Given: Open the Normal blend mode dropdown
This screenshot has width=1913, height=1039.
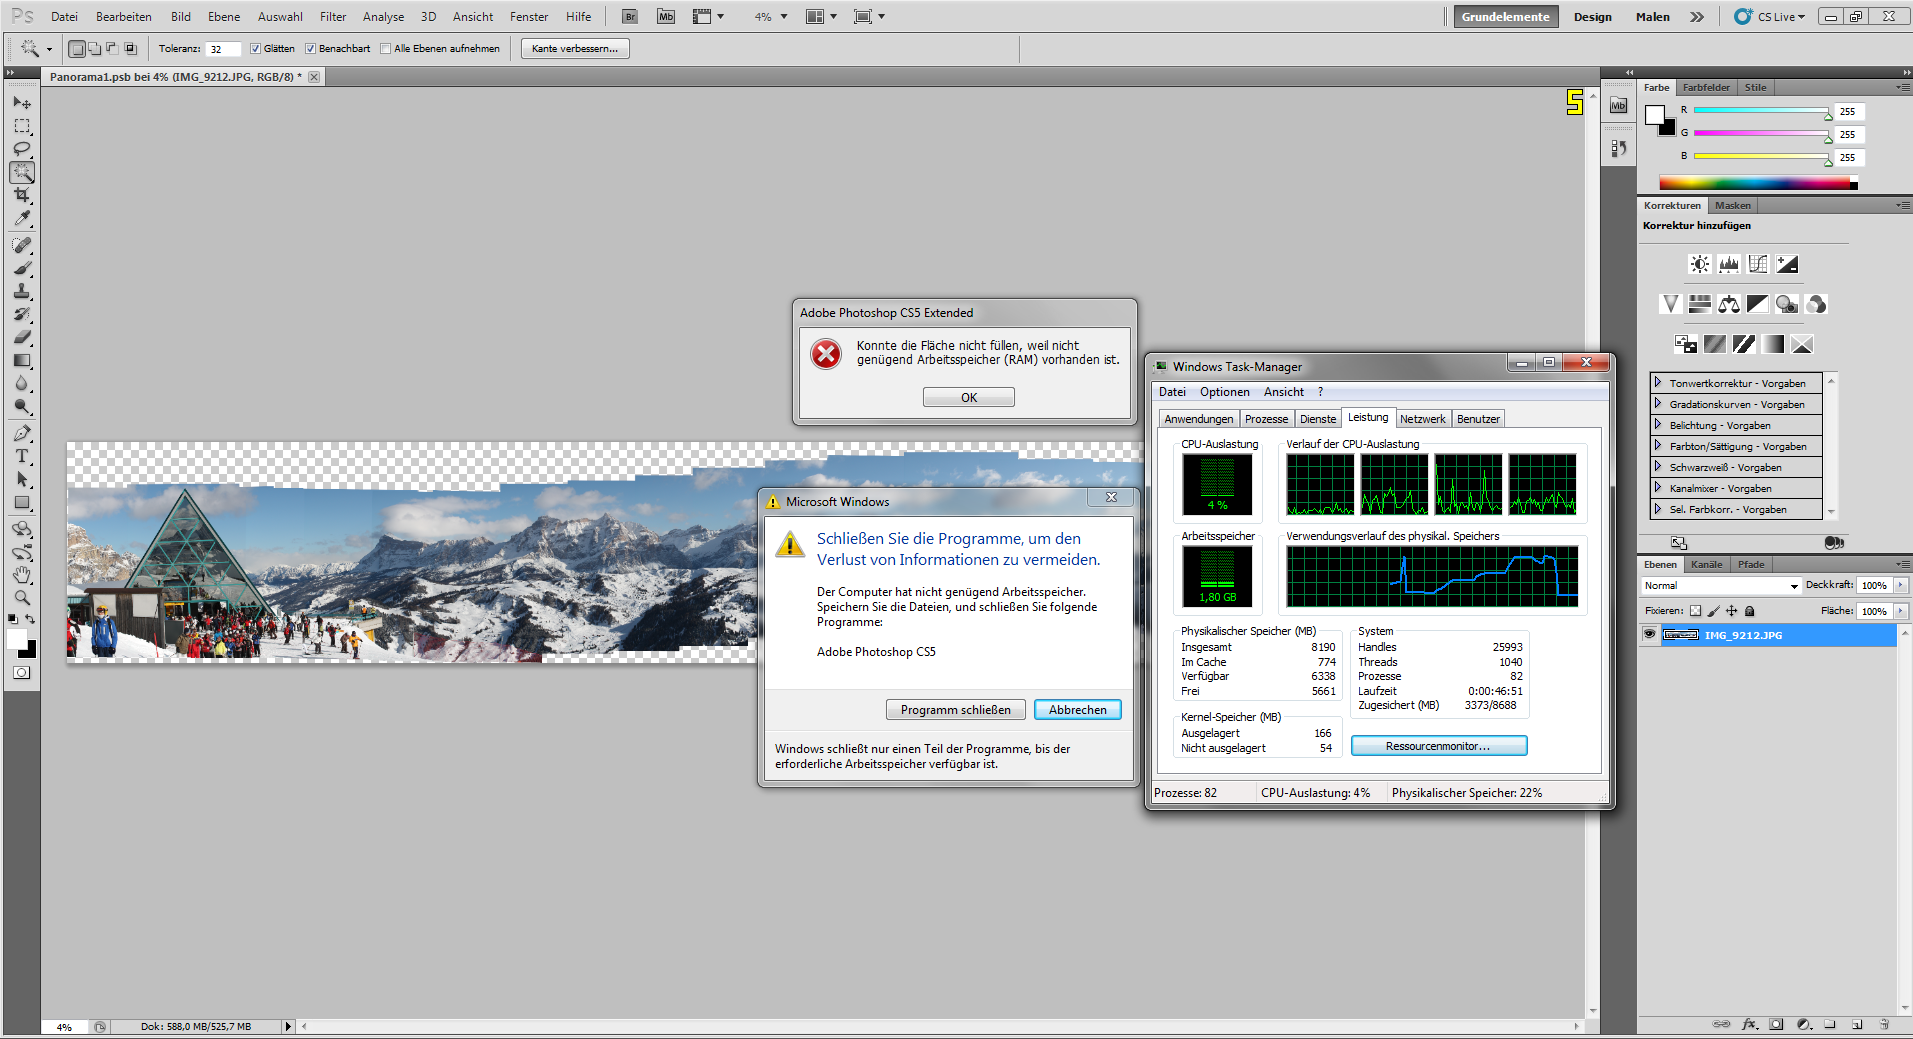Looking at the screenshot, I should click(1720, 585).
